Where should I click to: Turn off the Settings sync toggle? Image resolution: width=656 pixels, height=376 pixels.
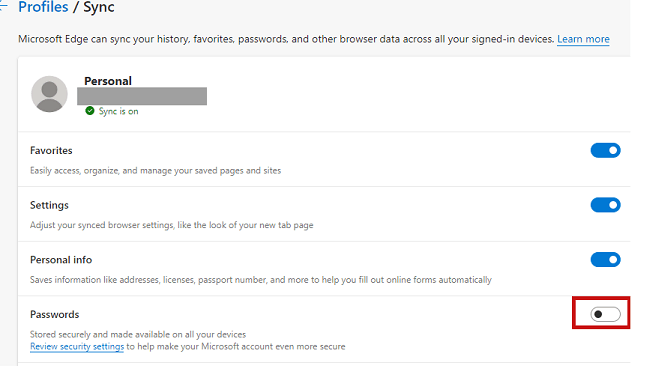tap(605, 205)
